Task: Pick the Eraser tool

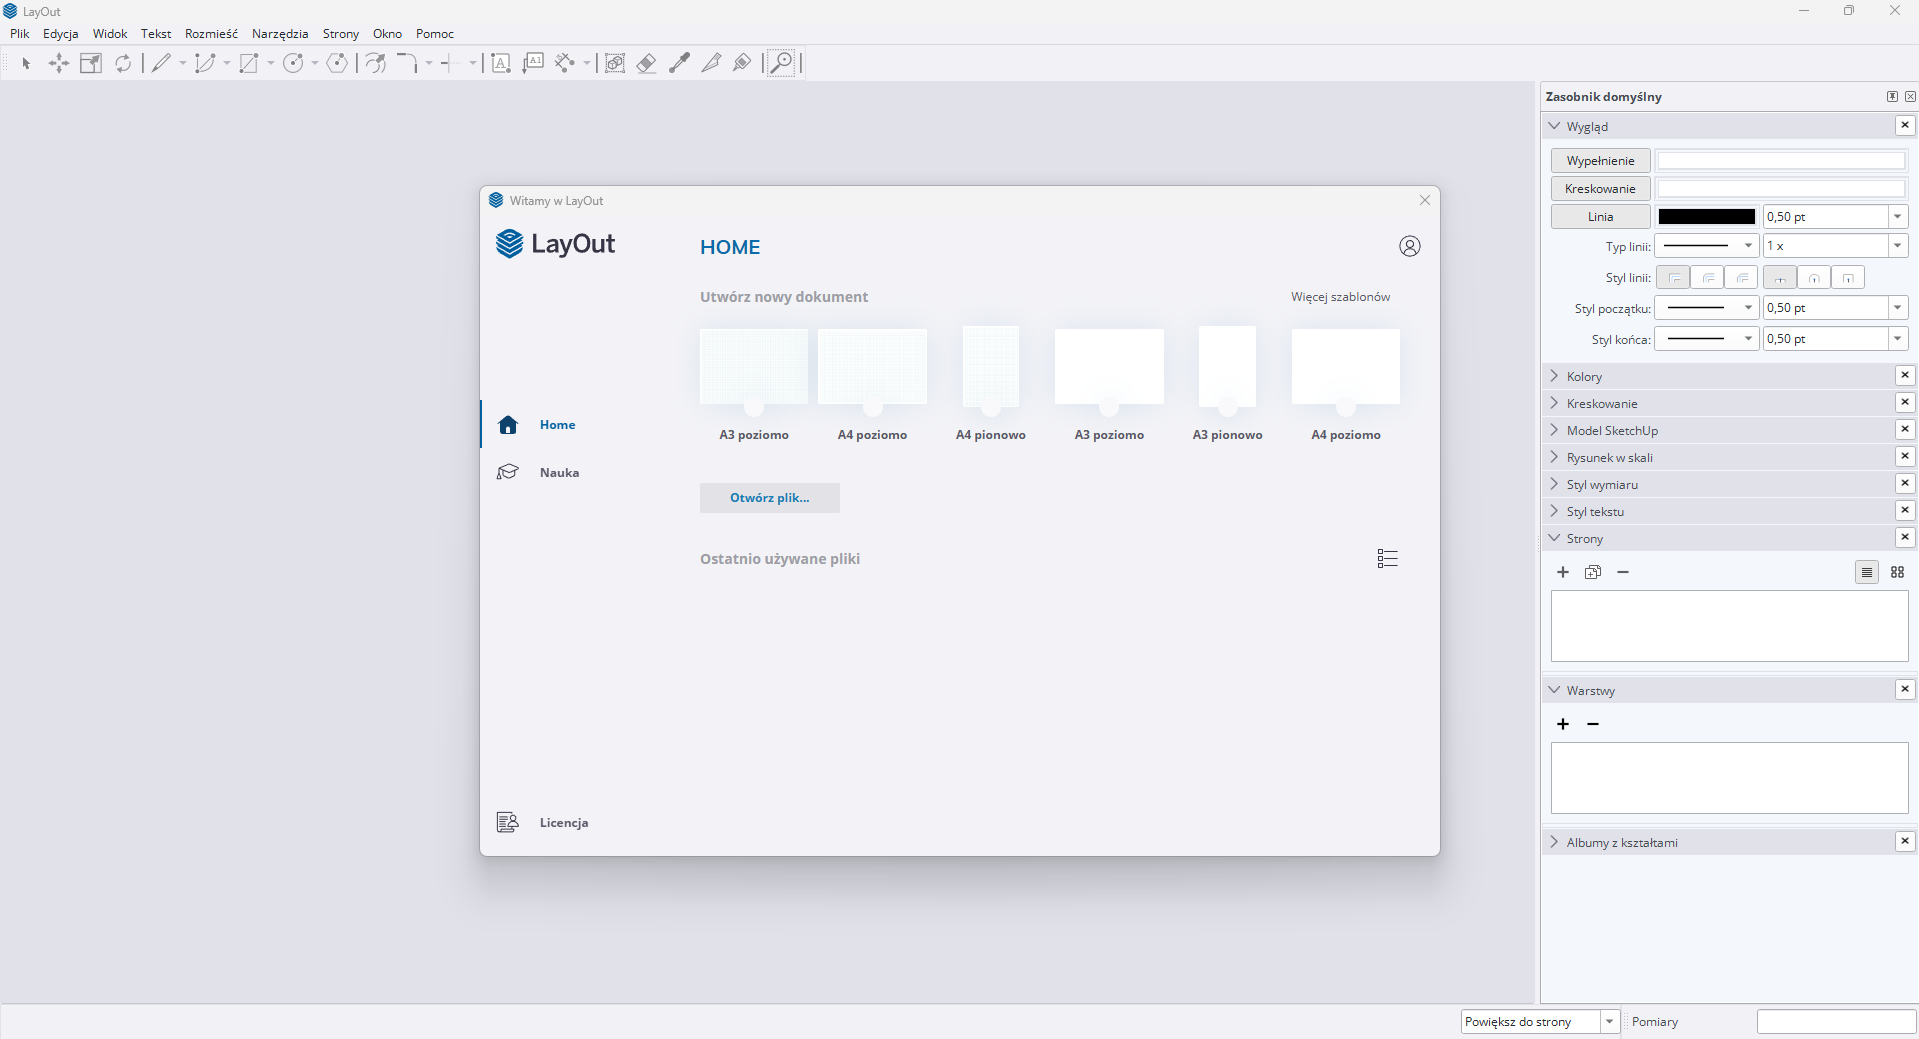Action: tap(647, 63)
